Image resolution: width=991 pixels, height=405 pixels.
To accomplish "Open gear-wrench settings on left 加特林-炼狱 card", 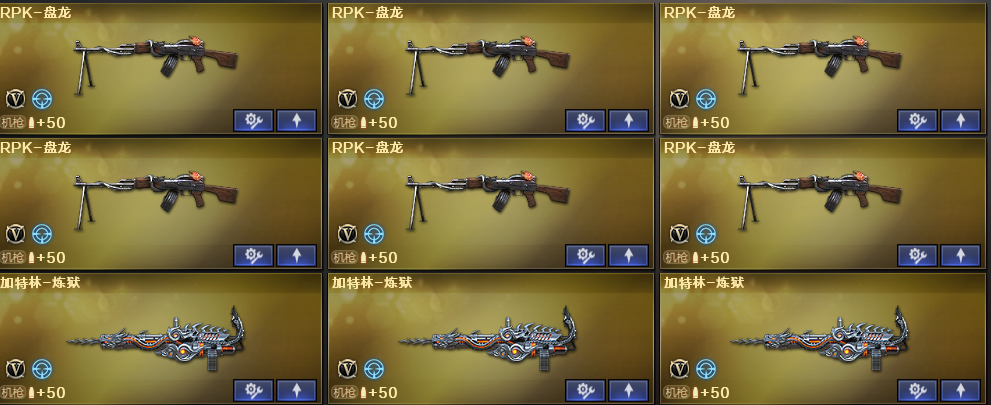I will (x=253, y=390).
